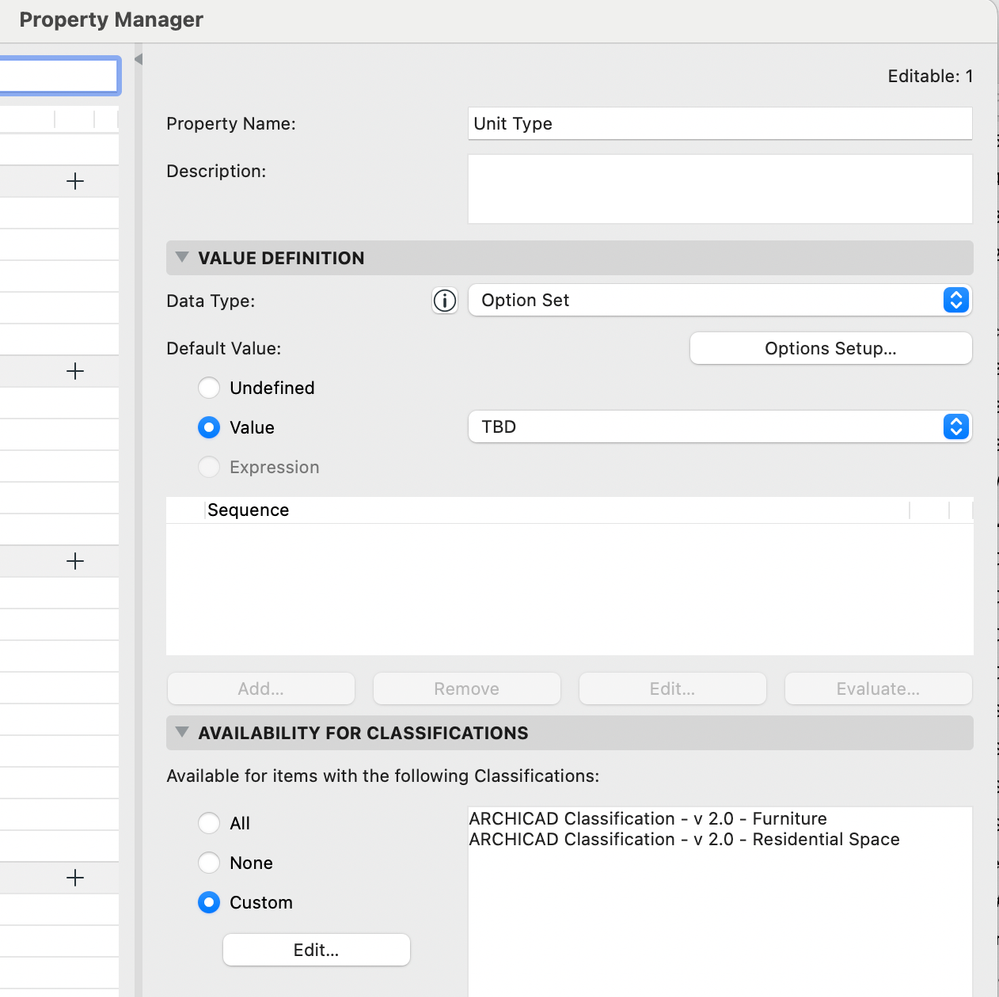
Task: Choose All classifications availability
Action: click(209, 823)
